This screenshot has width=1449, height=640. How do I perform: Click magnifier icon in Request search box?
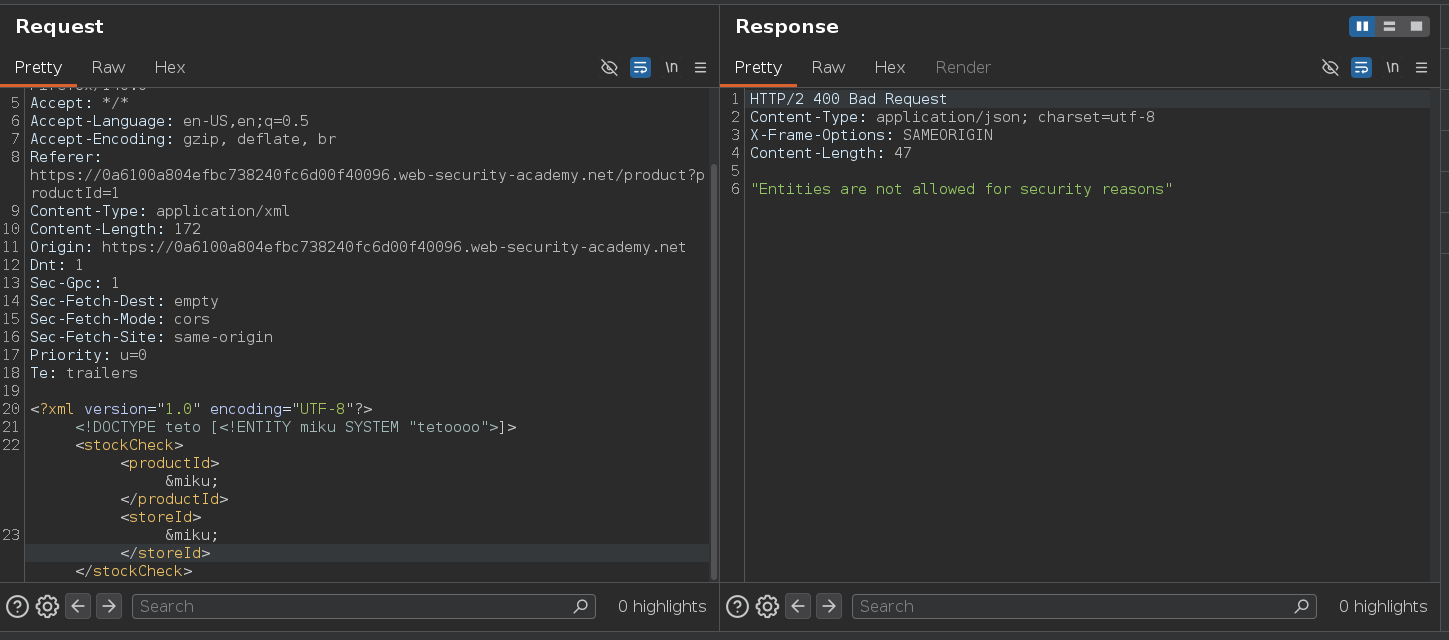(580, 606)
